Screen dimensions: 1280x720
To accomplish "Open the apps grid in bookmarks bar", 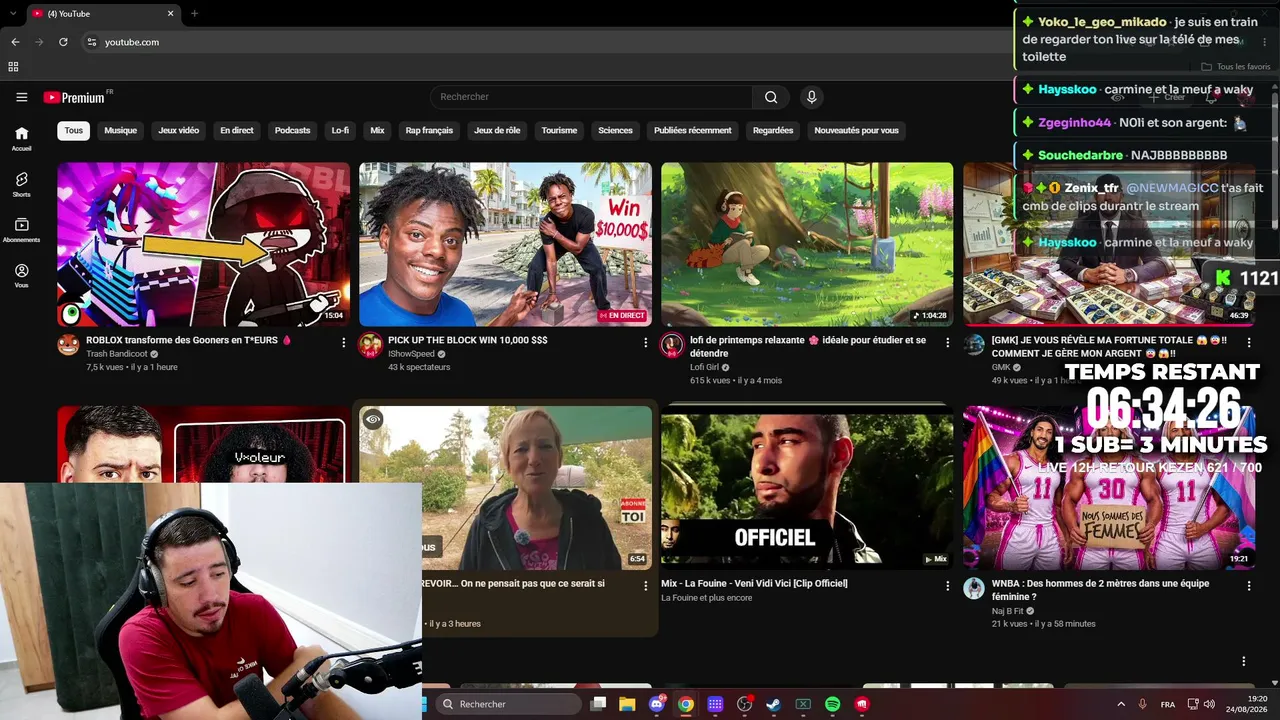I will click(13, 67).
